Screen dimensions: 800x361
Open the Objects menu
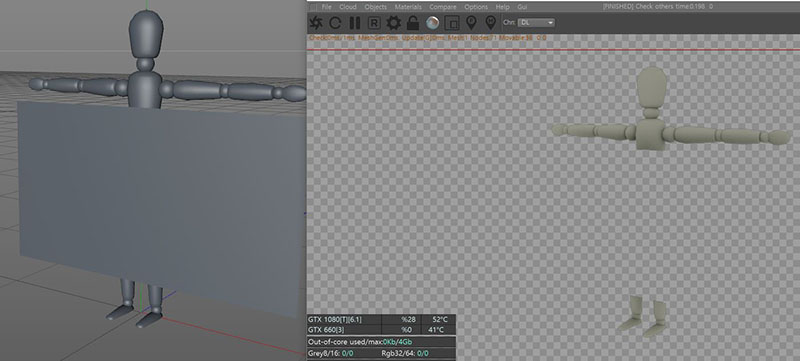coord(376,7)
